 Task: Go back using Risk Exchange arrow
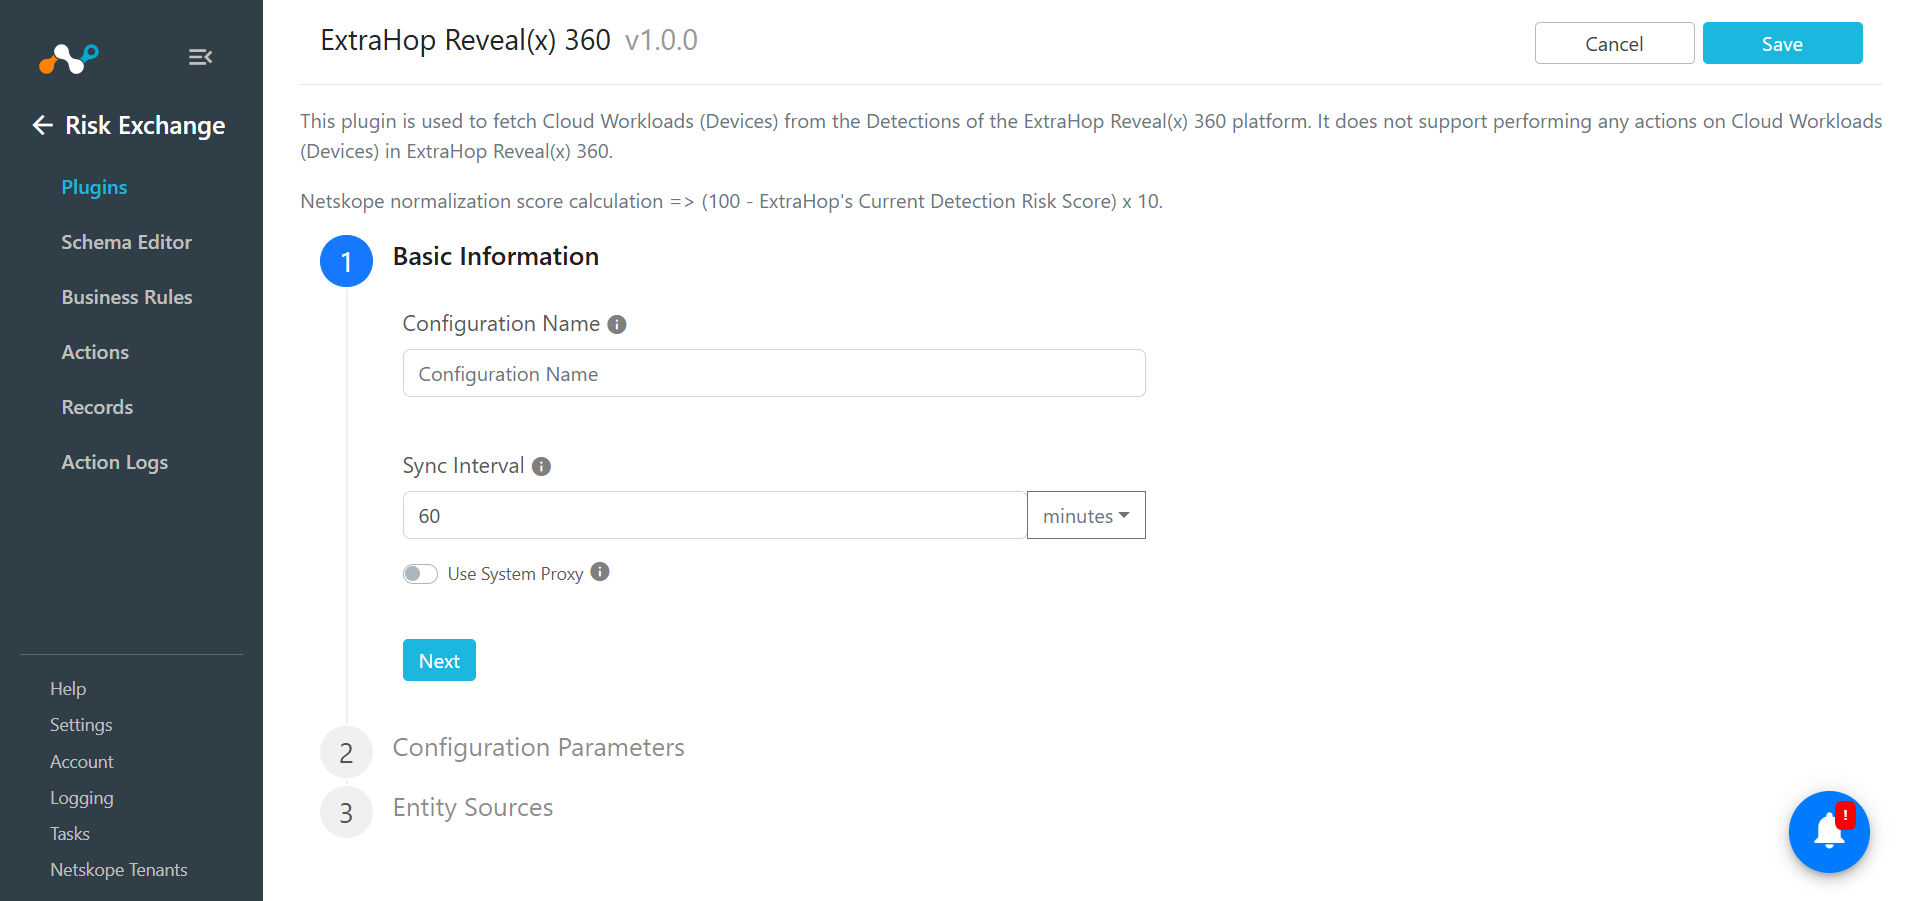(43, 125)
